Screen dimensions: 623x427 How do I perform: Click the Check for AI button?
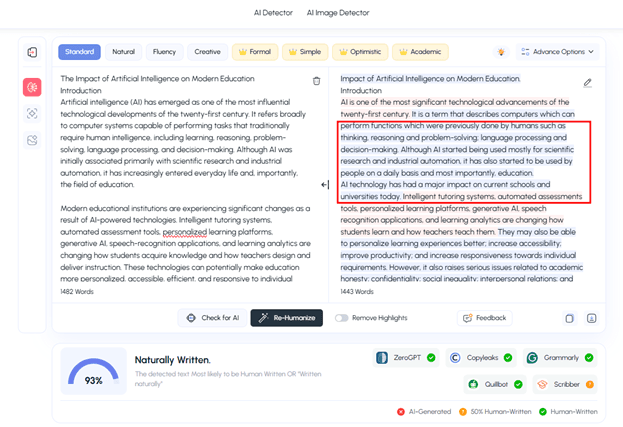pos(213,318)
